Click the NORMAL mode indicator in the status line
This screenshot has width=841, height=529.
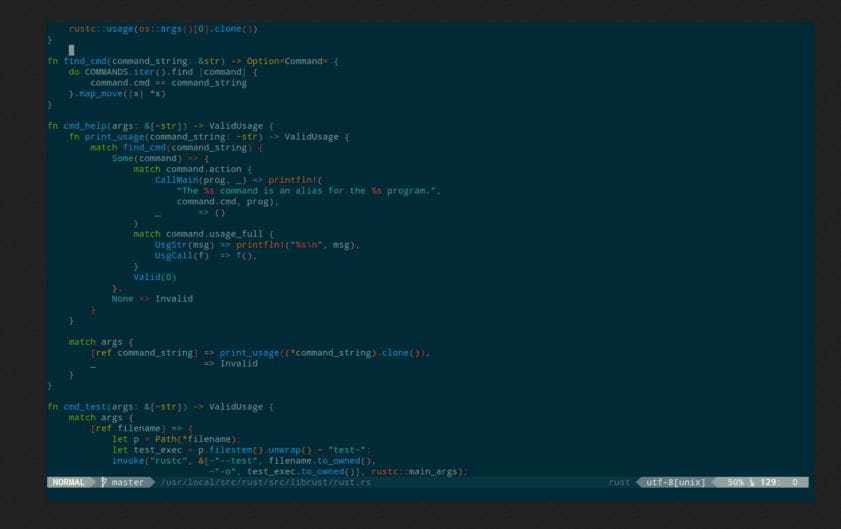tap(68, 482)
